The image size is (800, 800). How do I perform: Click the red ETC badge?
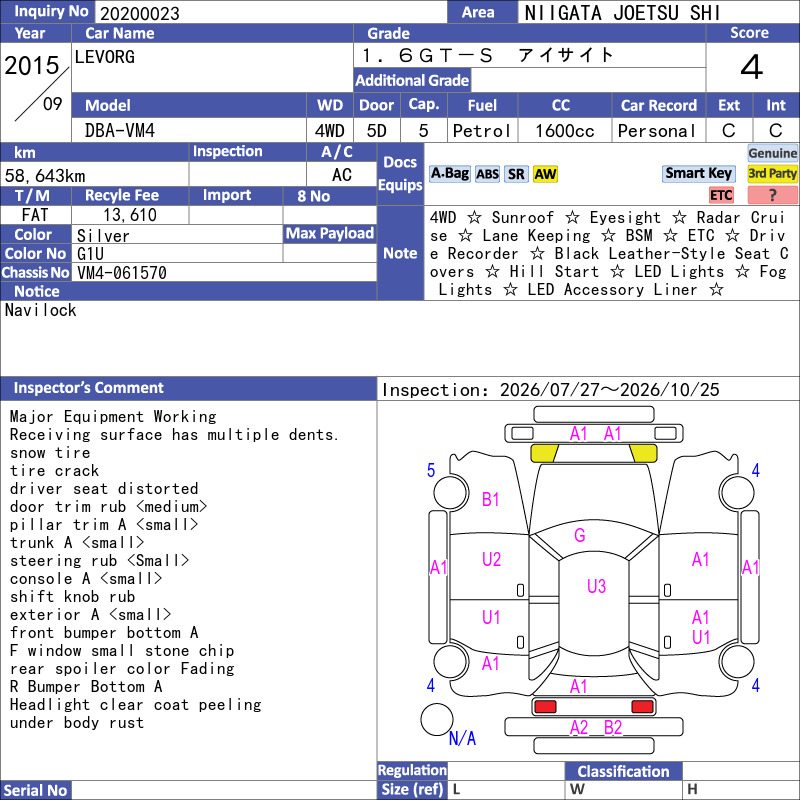[x=721, y=195]
